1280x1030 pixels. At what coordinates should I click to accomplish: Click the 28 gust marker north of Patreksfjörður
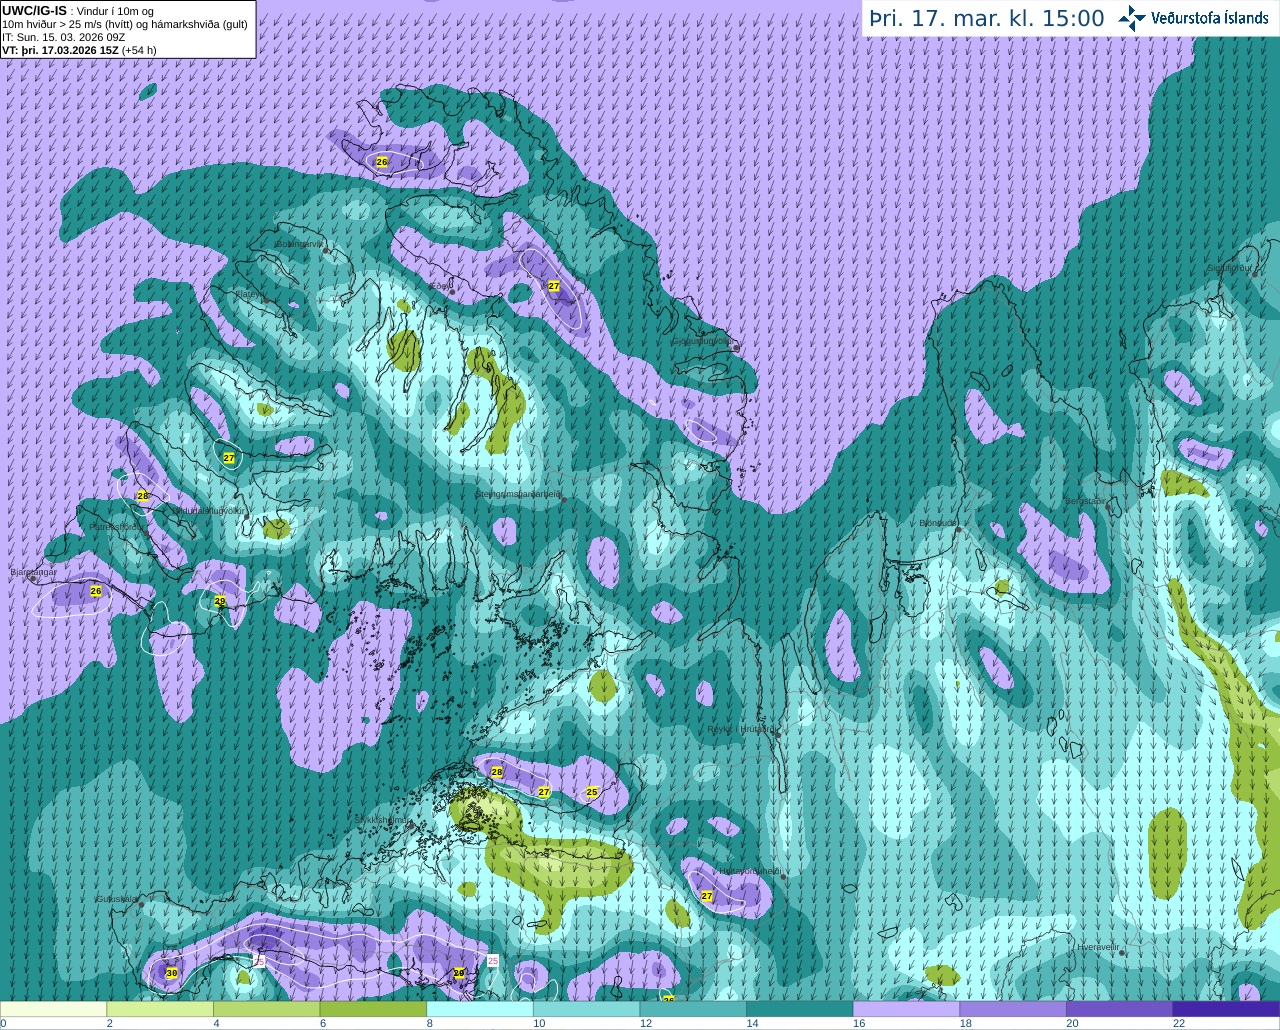click(143, 496)
